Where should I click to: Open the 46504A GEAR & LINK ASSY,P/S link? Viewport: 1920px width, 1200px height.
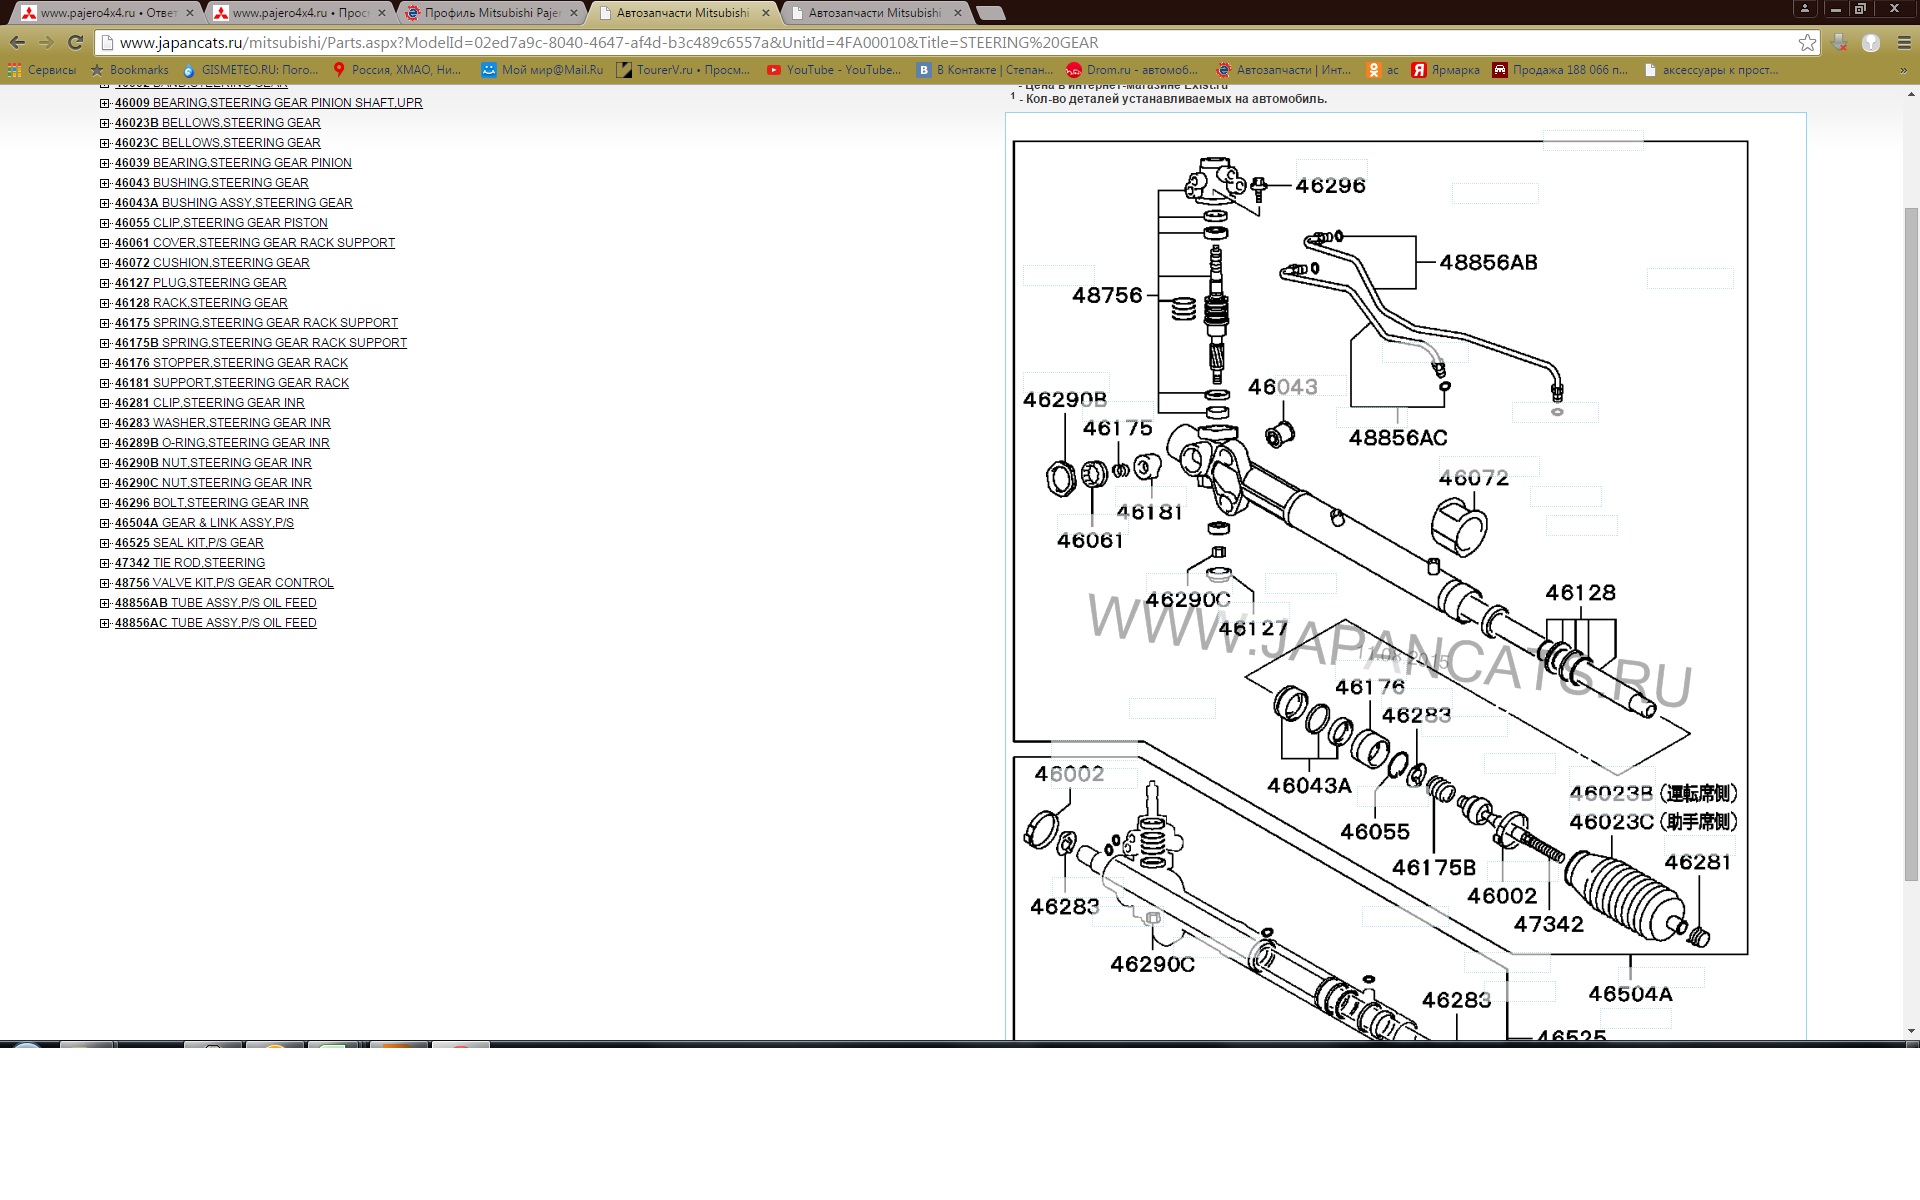204,523
